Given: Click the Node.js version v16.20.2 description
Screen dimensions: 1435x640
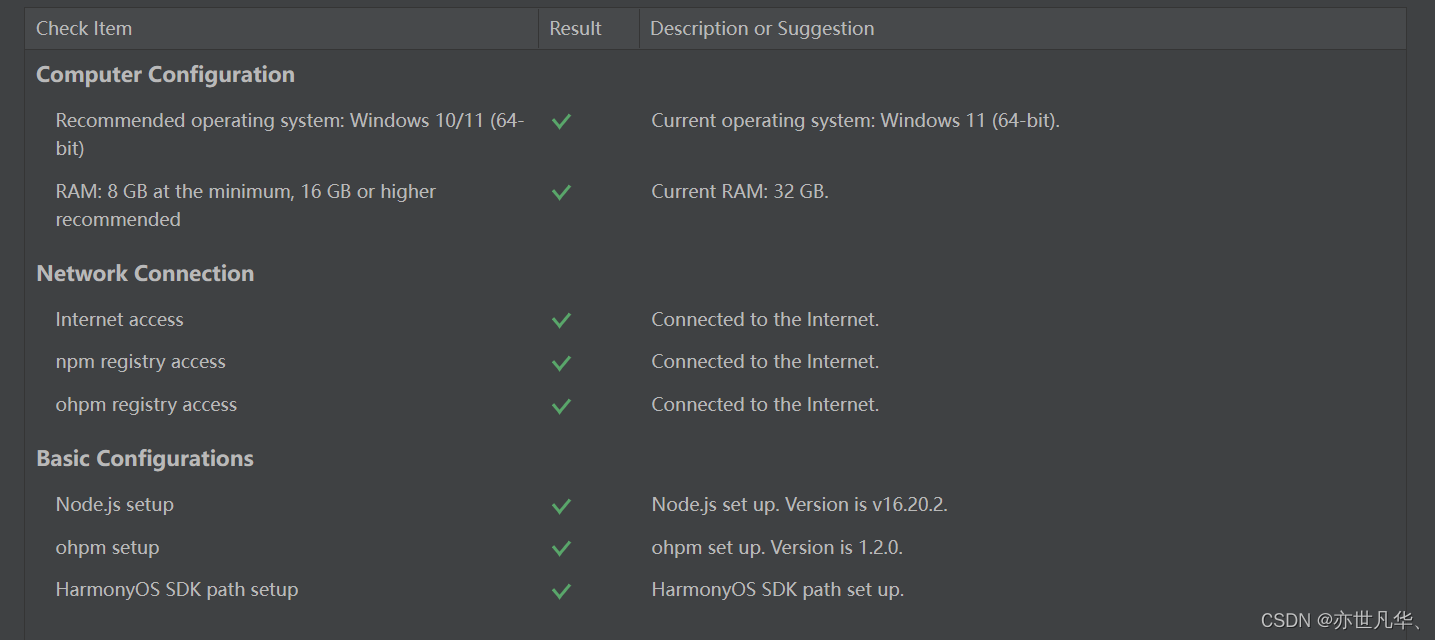Looking at the screenshot, I should click(800, 505).
